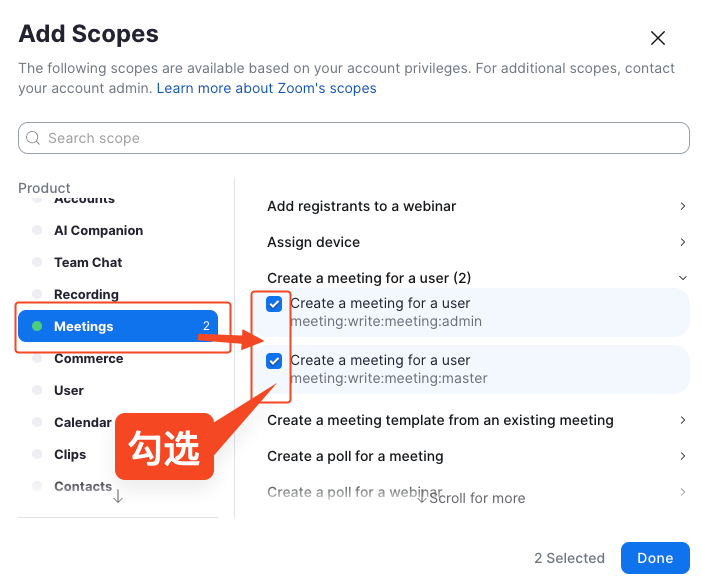Type in the Search scope field
The width and height of the screenshot is (701, 581).
[360, 138]
